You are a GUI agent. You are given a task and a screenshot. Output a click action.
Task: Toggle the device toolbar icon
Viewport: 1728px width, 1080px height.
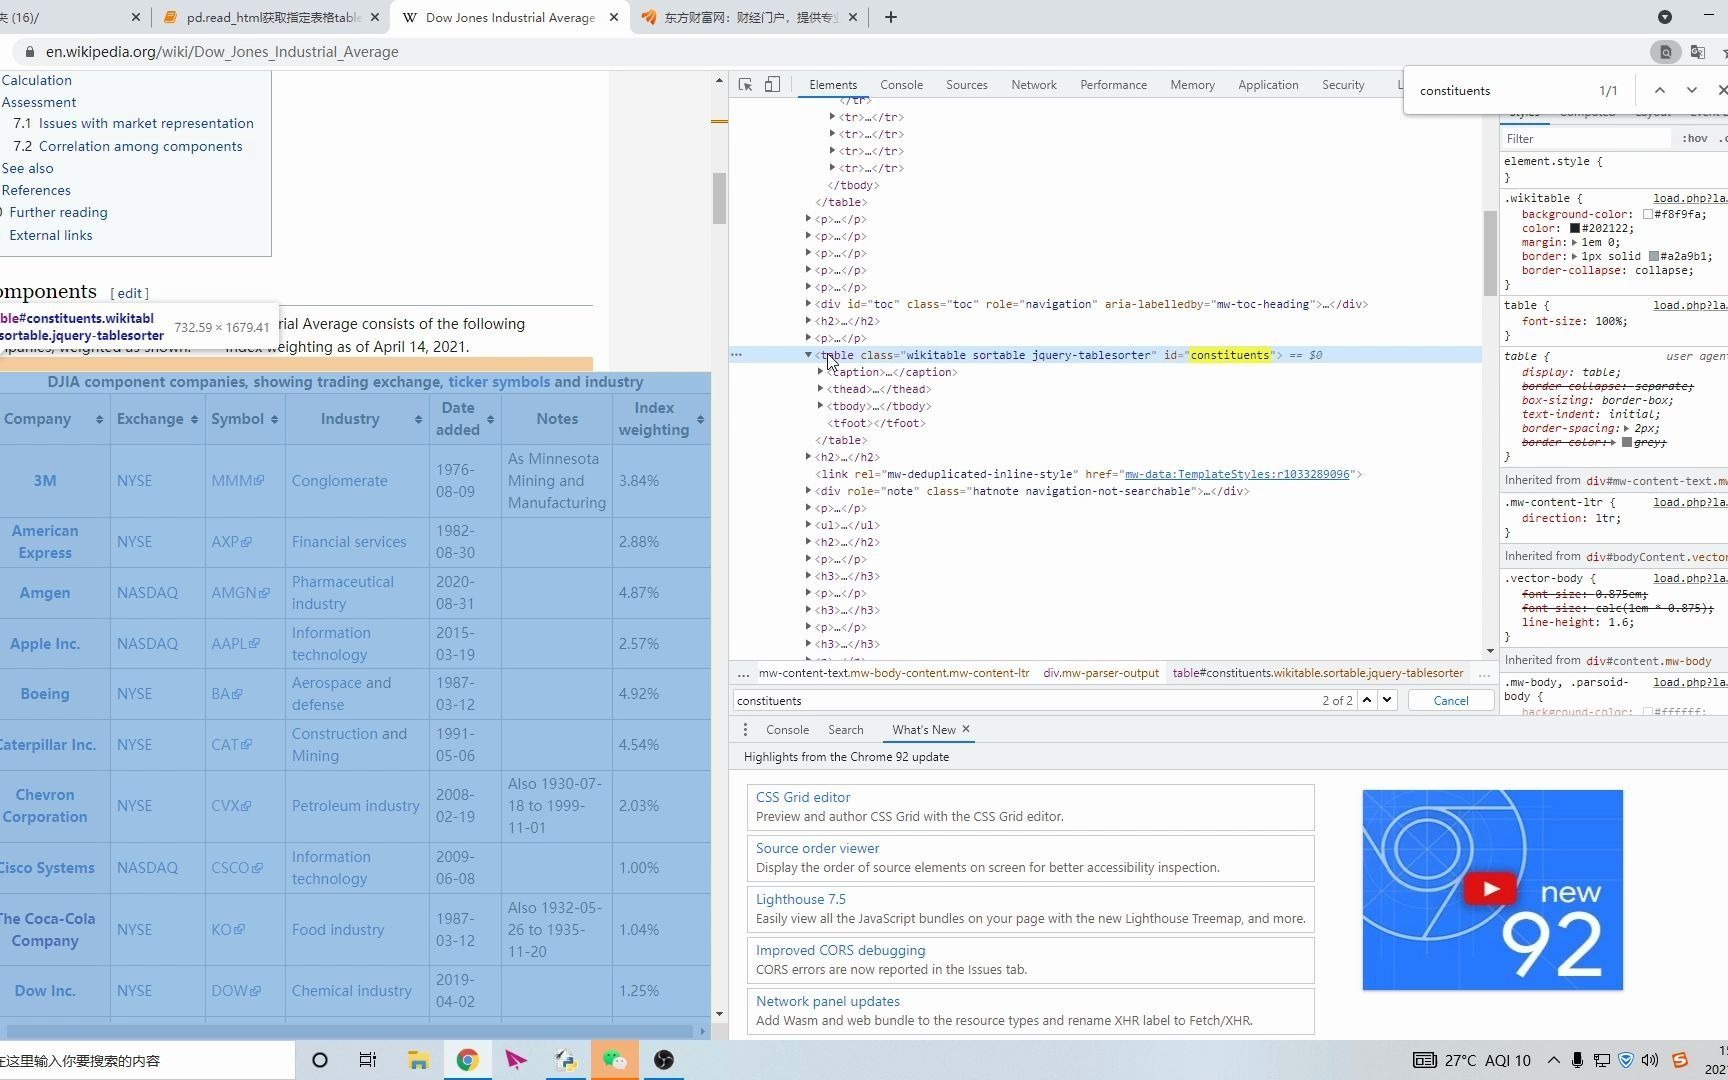point(772,85)
